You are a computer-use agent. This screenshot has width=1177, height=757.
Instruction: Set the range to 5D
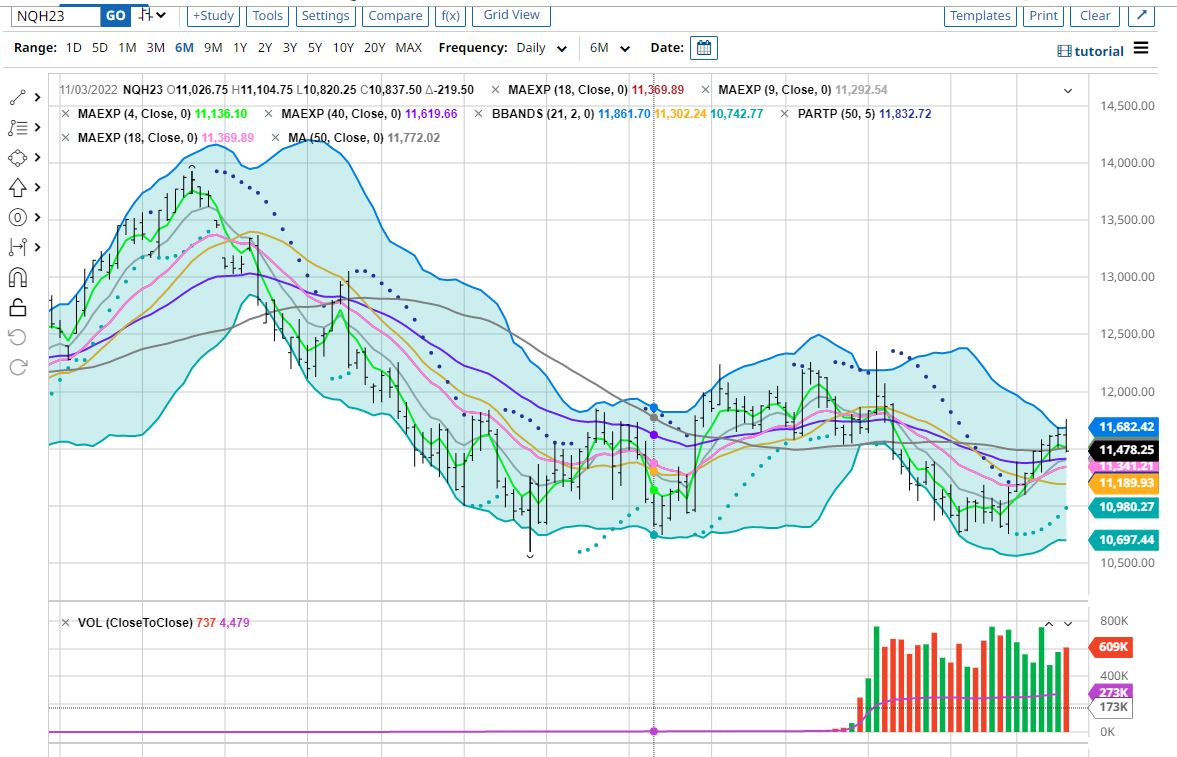coord(100,48)
